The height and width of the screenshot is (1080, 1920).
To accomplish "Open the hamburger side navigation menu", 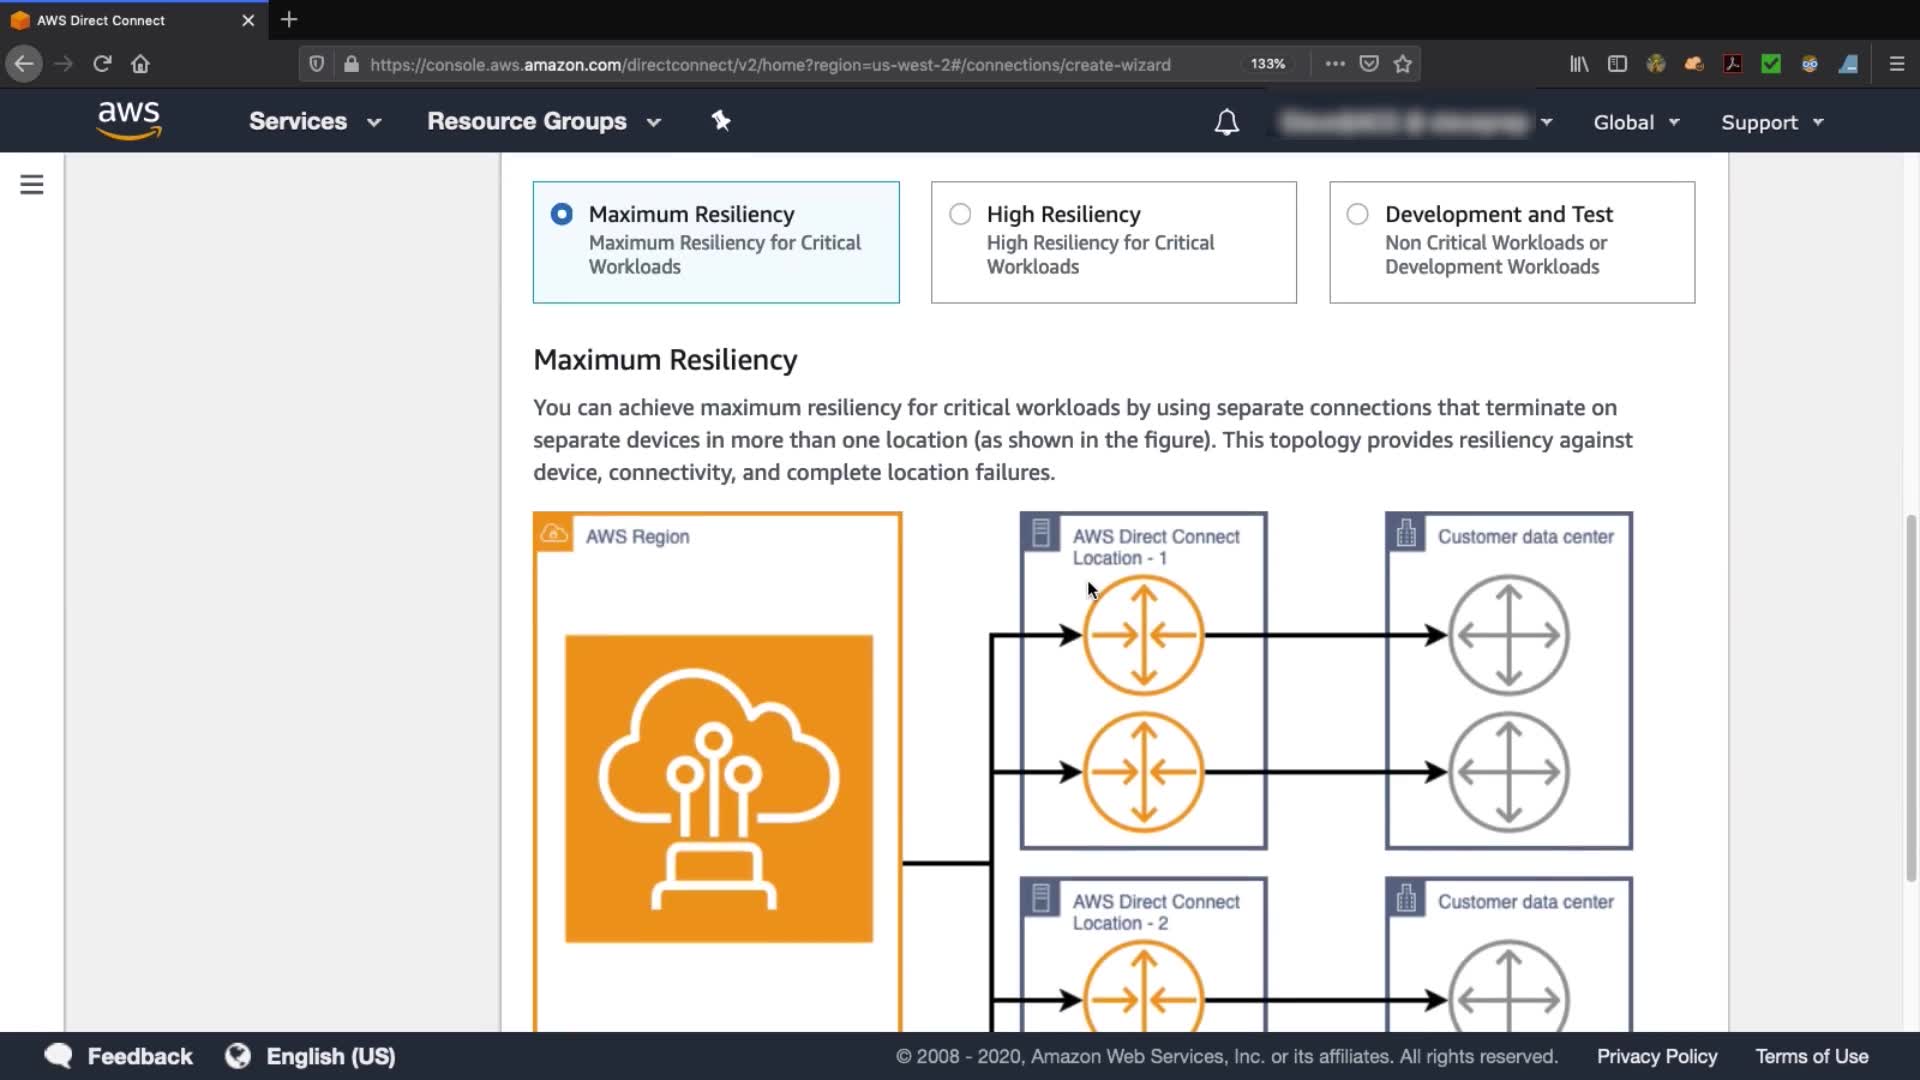I will point(32,185).
